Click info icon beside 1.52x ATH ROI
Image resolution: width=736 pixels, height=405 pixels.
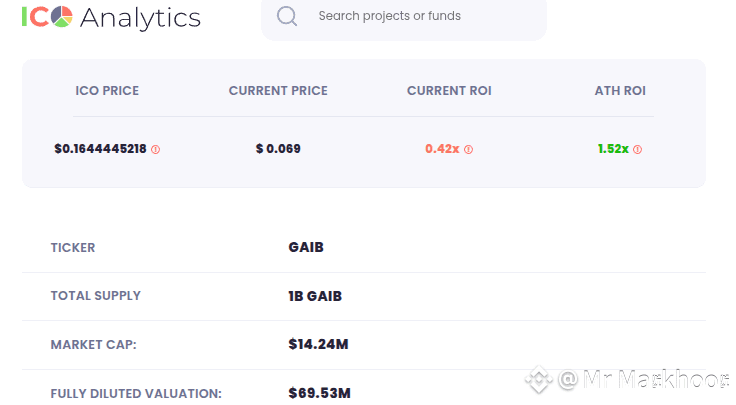point(638,149)
